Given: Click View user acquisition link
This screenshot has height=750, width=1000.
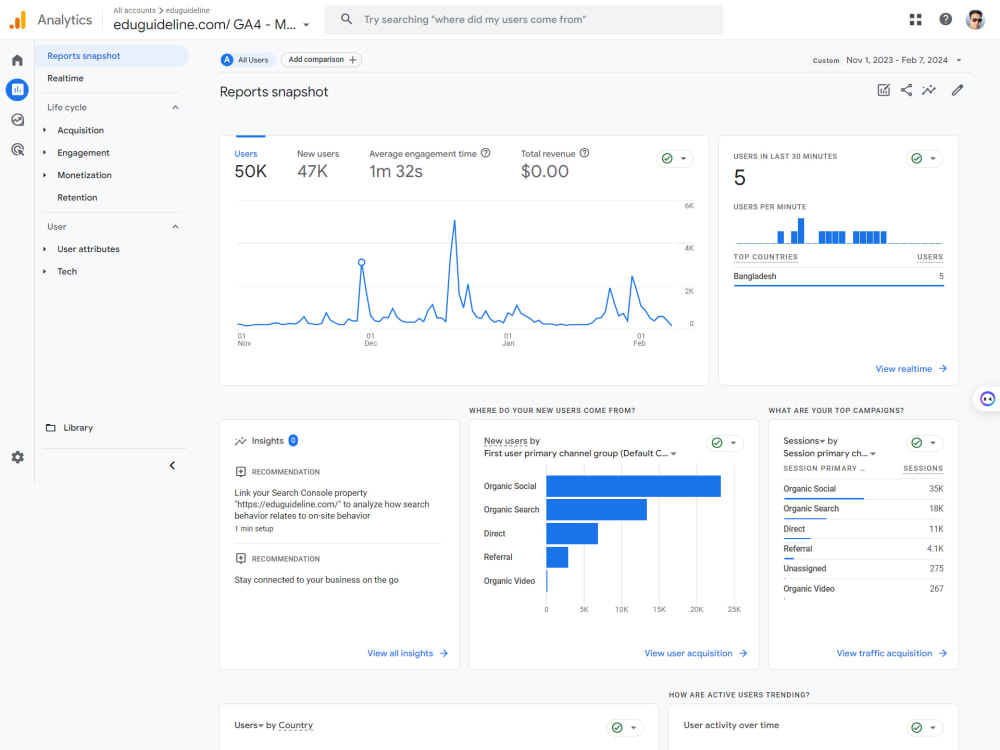Looking at the screenshot, I should click(695, 653).
